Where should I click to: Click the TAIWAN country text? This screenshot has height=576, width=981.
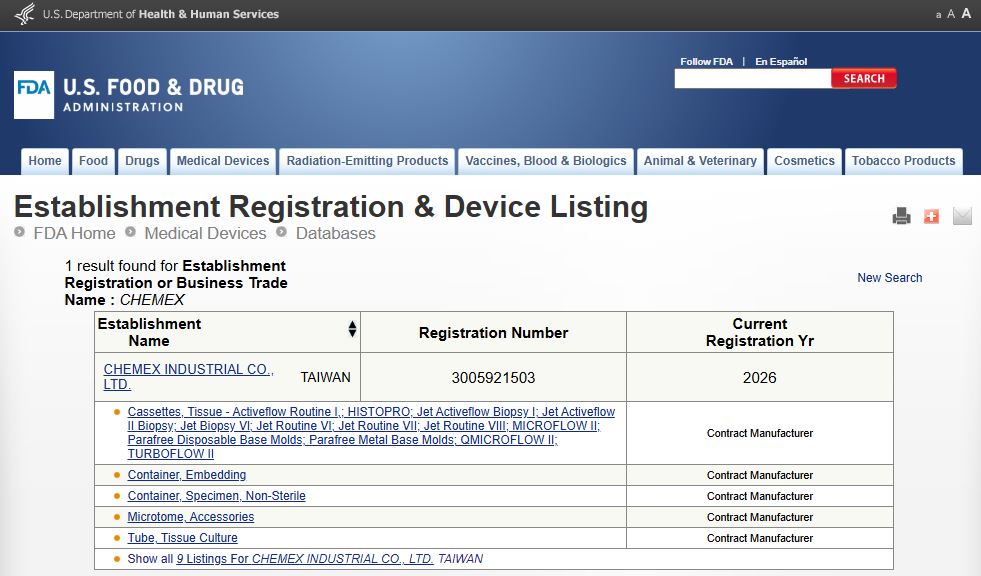(x=325, y=377)
